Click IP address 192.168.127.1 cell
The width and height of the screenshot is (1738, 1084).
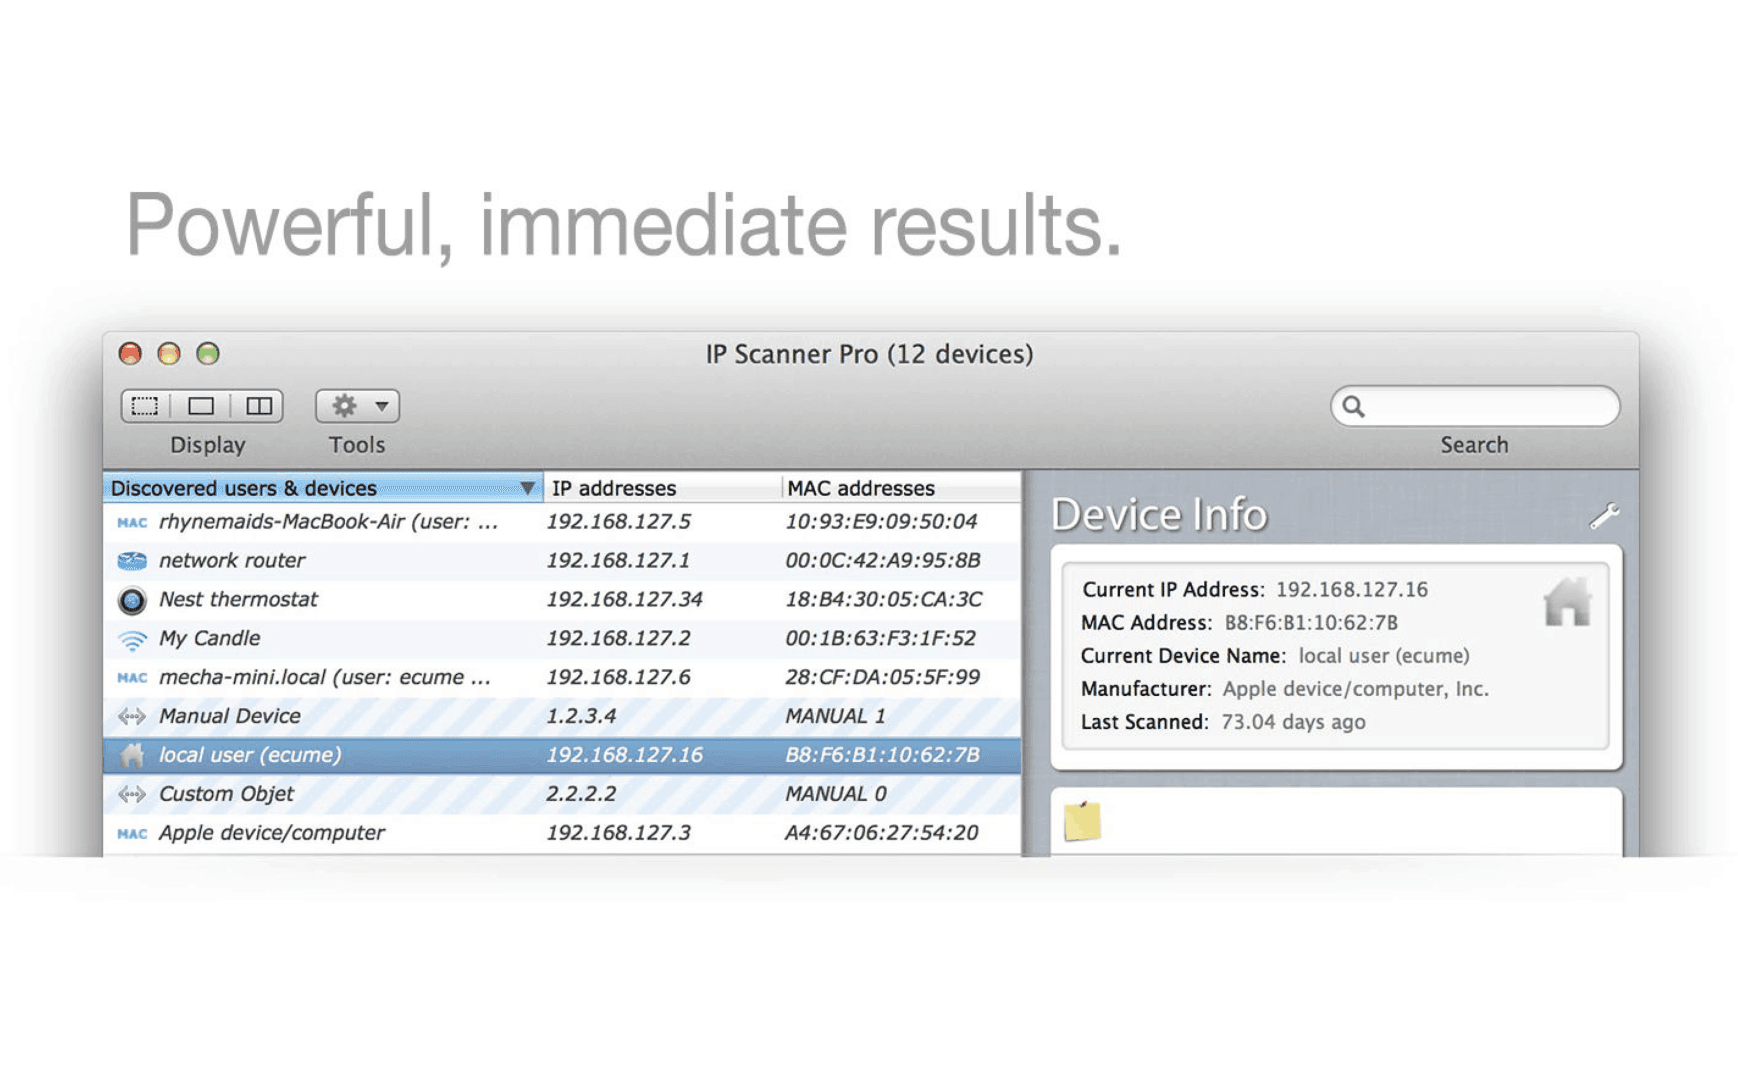point(618,561)
